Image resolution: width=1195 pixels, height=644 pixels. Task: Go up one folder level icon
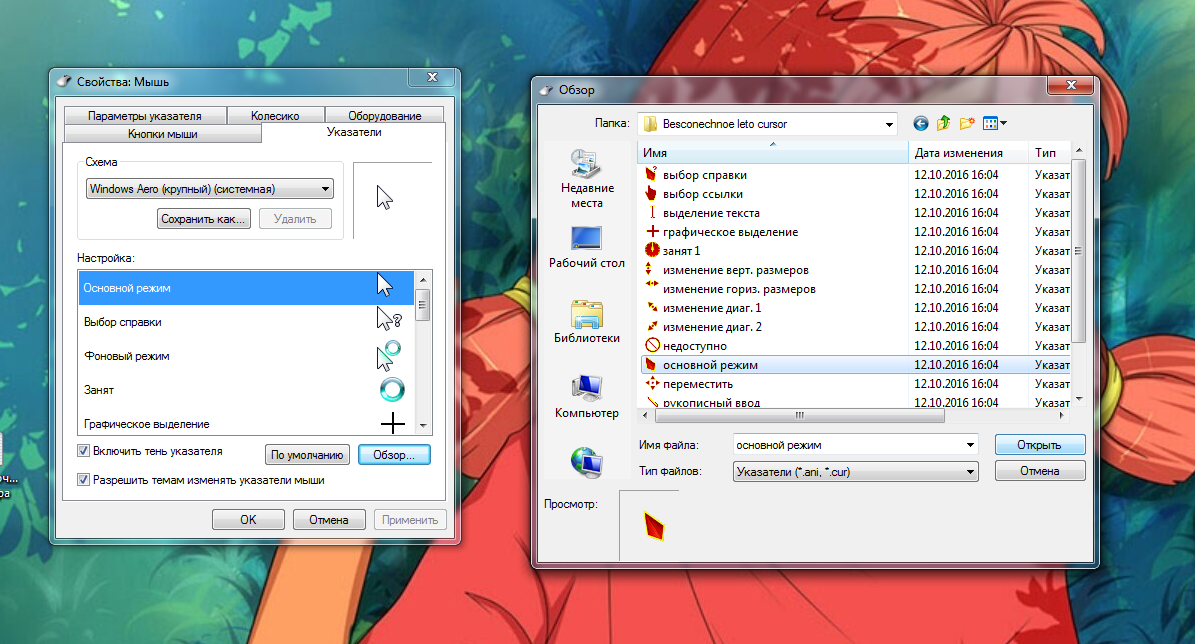pyautogui.click(x=944, y=123)
